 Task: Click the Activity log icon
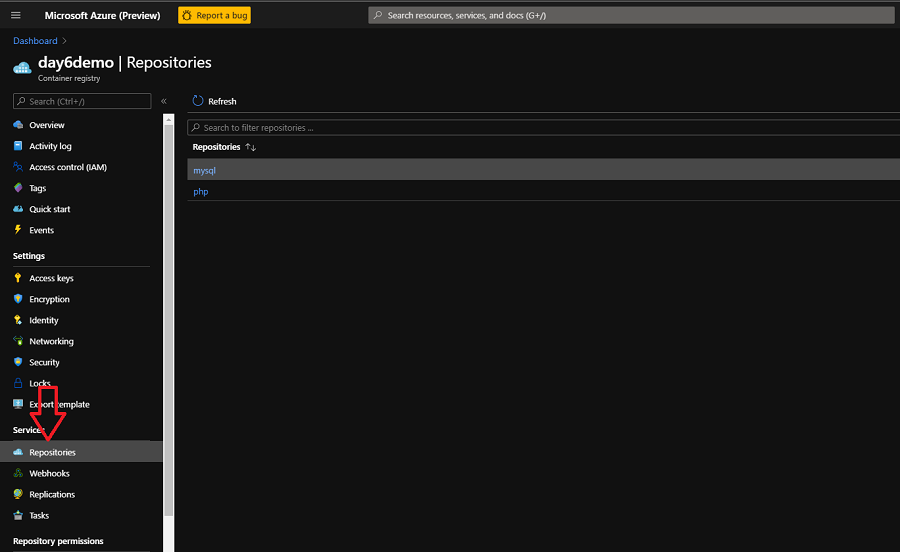pos(18,146)
